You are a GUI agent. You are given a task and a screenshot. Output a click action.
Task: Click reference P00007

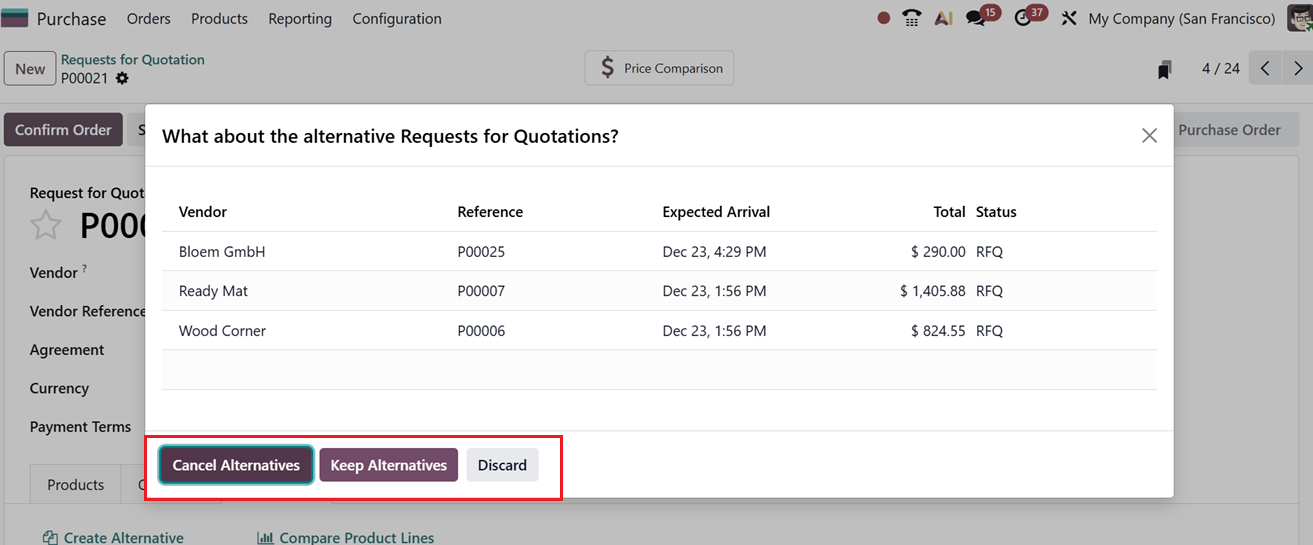pyautogui.click(x=481, y=291)
